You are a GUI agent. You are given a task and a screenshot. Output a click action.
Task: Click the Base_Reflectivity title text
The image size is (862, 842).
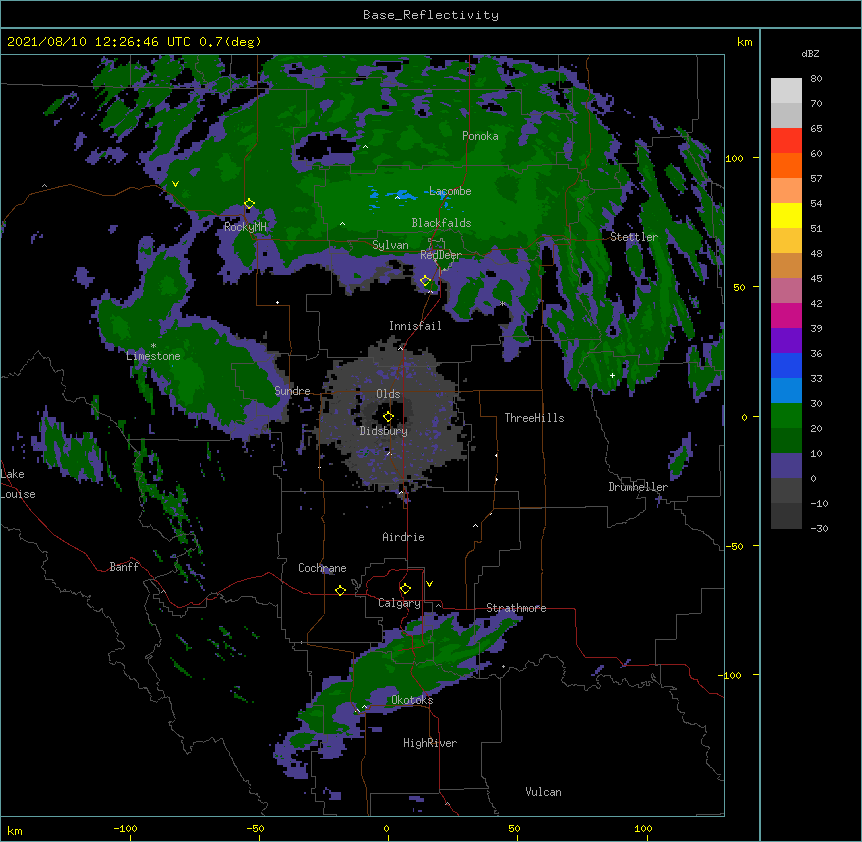pos(430,15)
